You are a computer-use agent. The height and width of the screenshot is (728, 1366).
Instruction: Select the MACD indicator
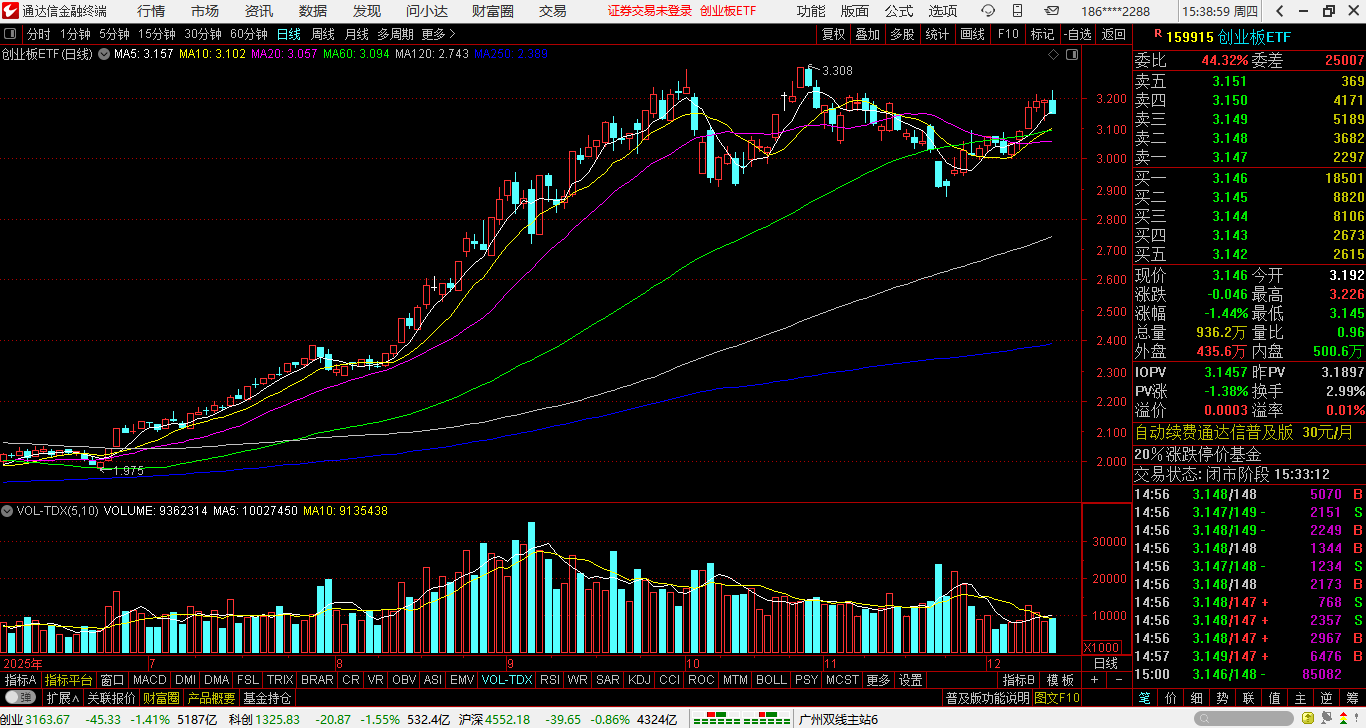[x=149, y=680]
